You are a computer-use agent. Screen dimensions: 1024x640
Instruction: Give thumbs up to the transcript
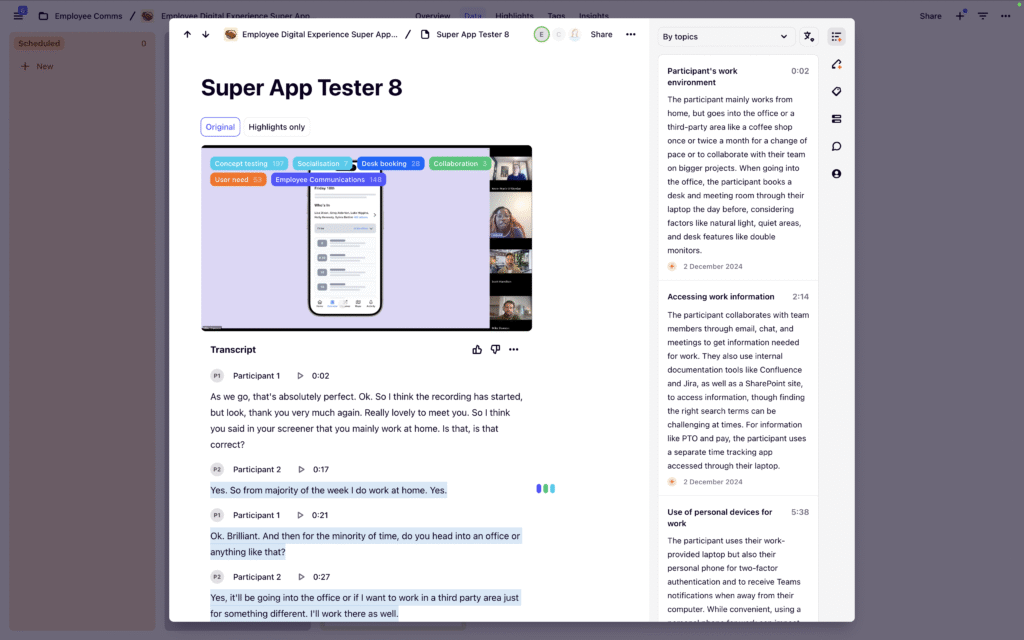click(477, 350)
